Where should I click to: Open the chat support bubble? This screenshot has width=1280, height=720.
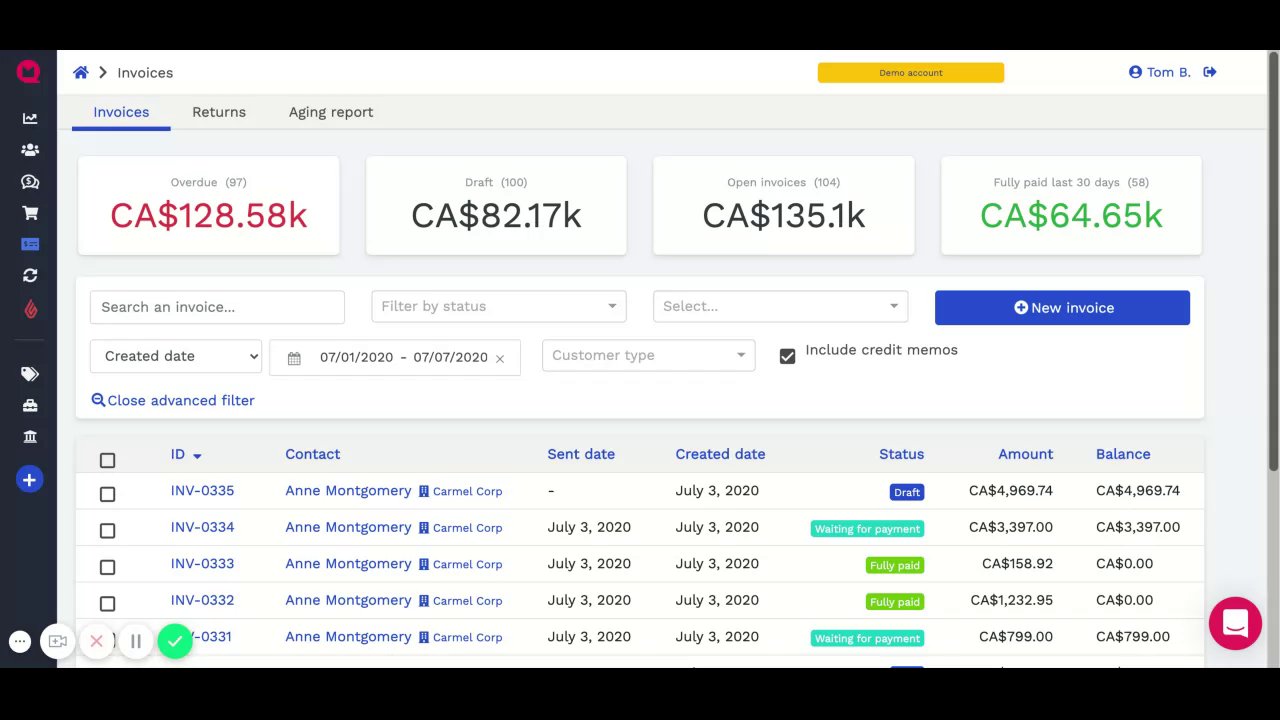(1235, 623)
